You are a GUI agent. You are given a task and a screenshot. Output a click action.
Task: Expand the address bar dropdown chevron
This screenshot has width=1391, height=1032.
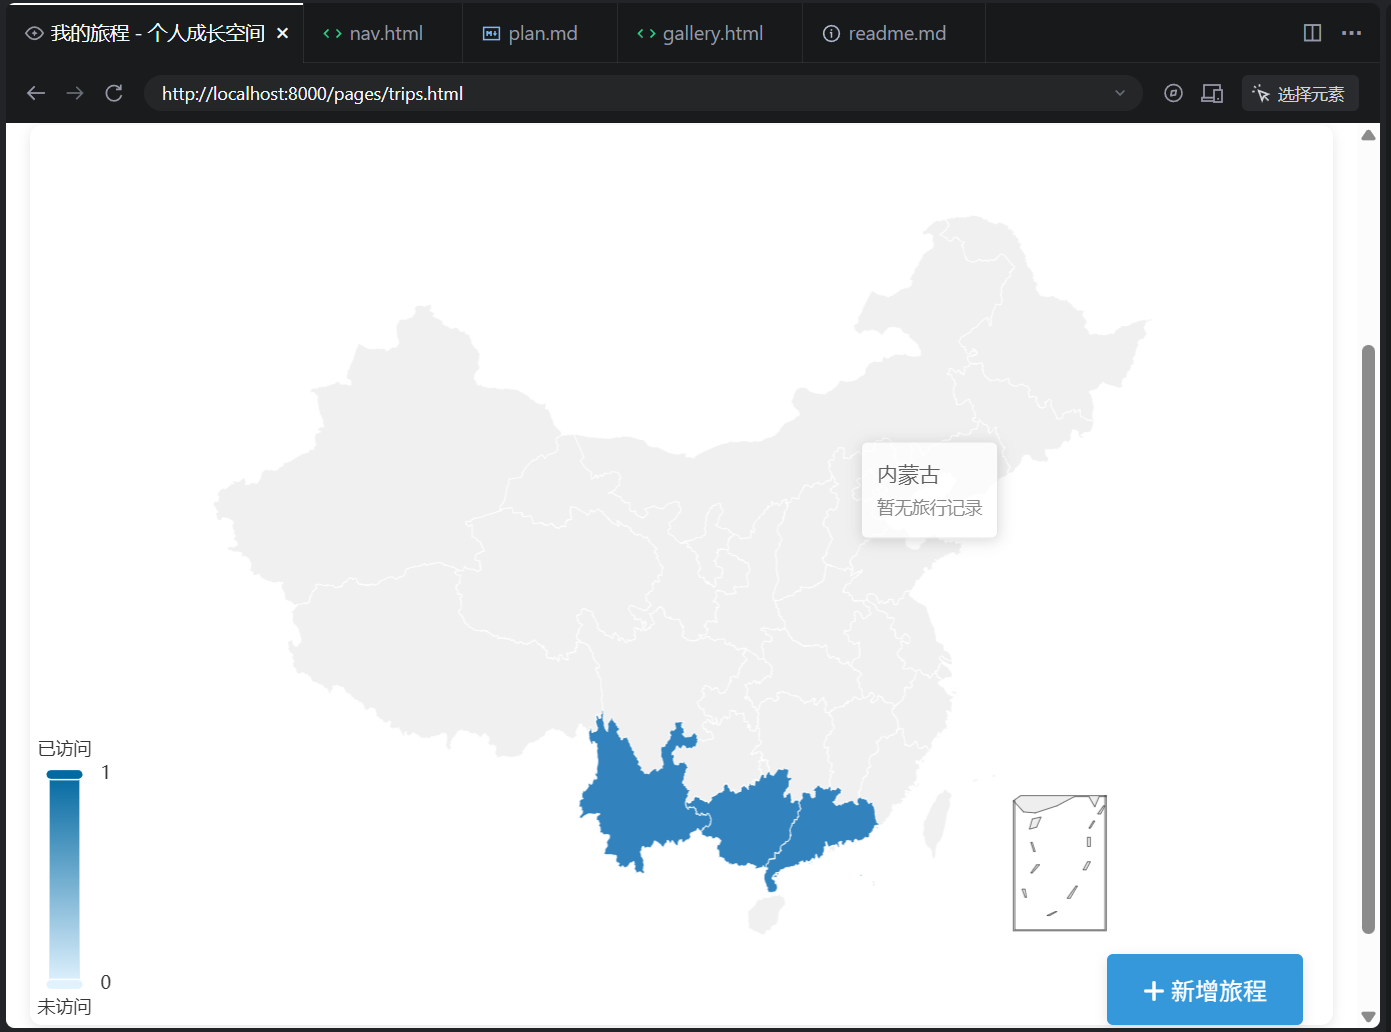[1120, 93]
